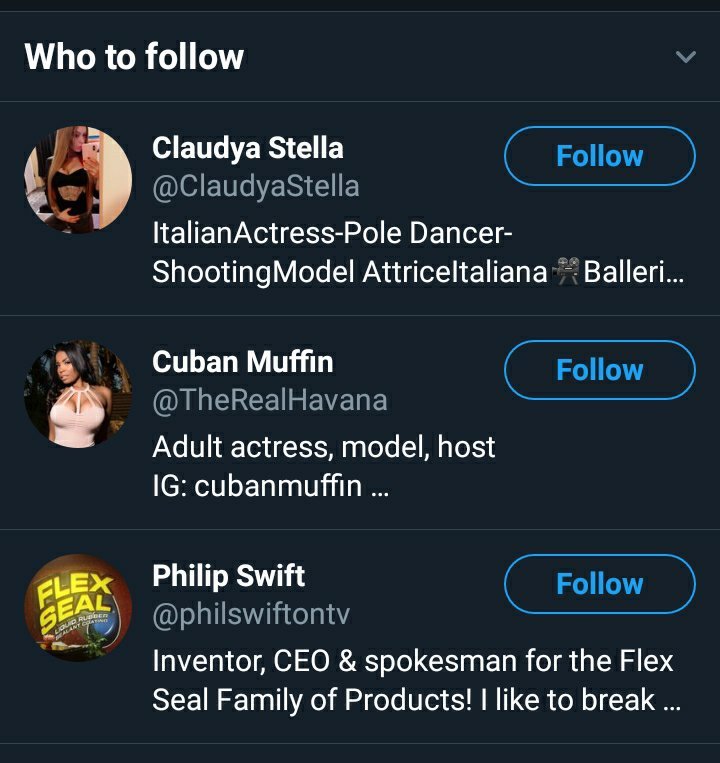Tap Philip Swift's Flex Seal bio text
Image resolution: width=720 pixels, height=763 pixels.
(413, 680)
